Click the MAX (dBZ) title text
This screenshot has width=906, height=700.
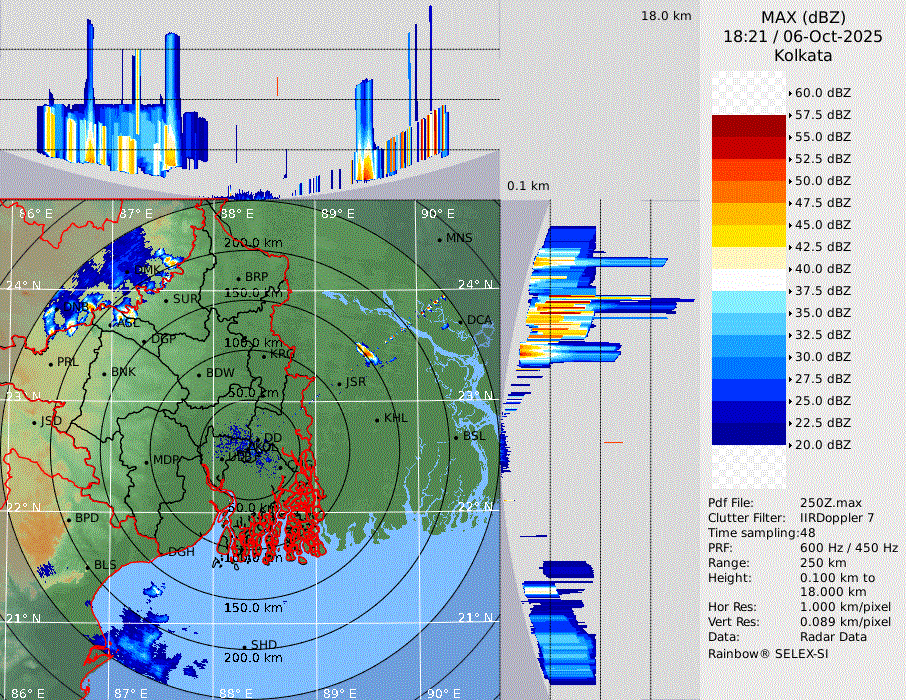tap(803, 17)
